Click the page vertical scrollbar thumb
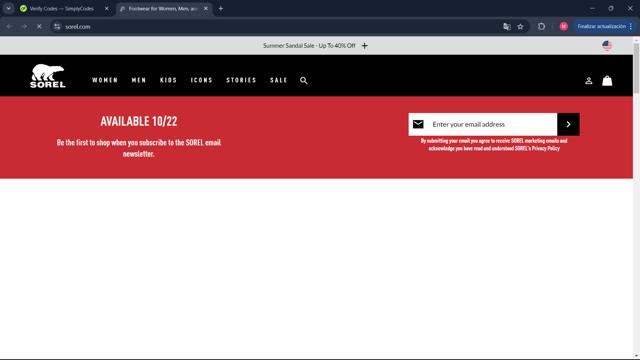Viewport: 640px width, 360px height. (636, 68)
